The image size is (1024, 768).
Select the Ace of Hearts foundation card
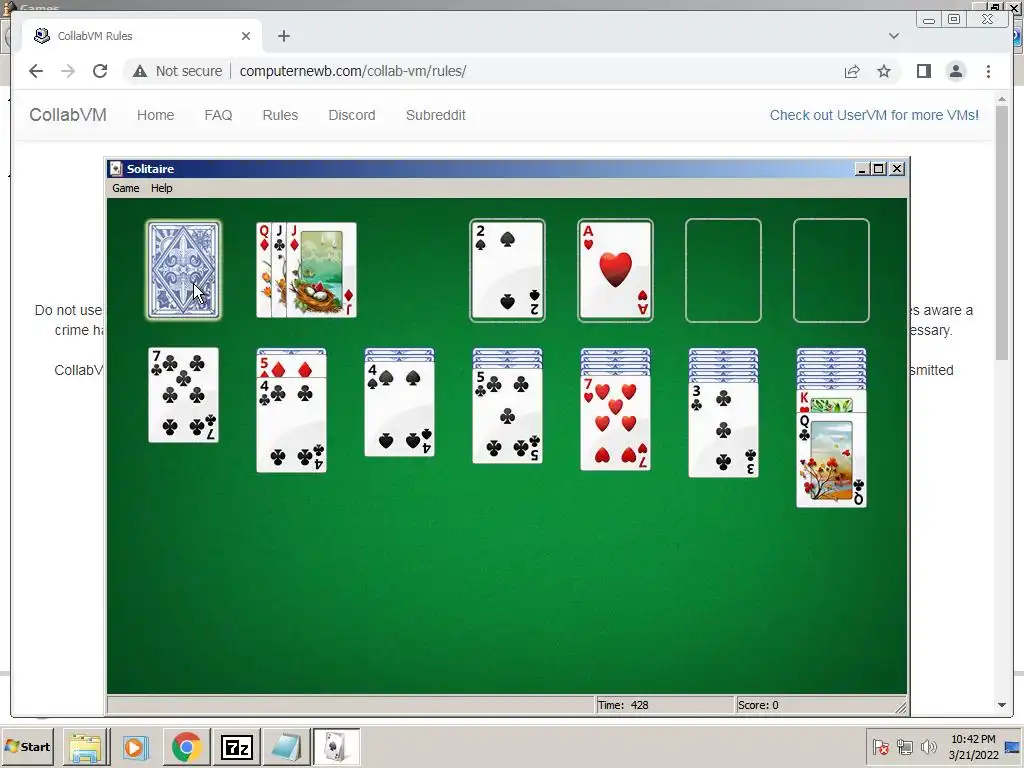615,270
